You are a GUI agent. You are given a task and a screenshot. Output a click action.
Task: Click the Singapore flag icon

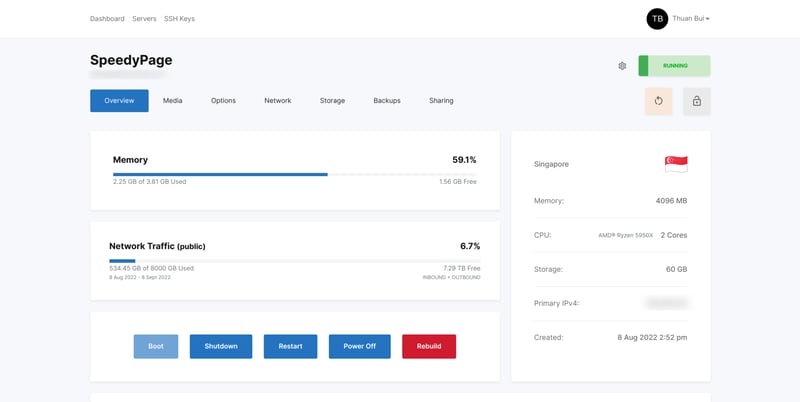point(676,164)
